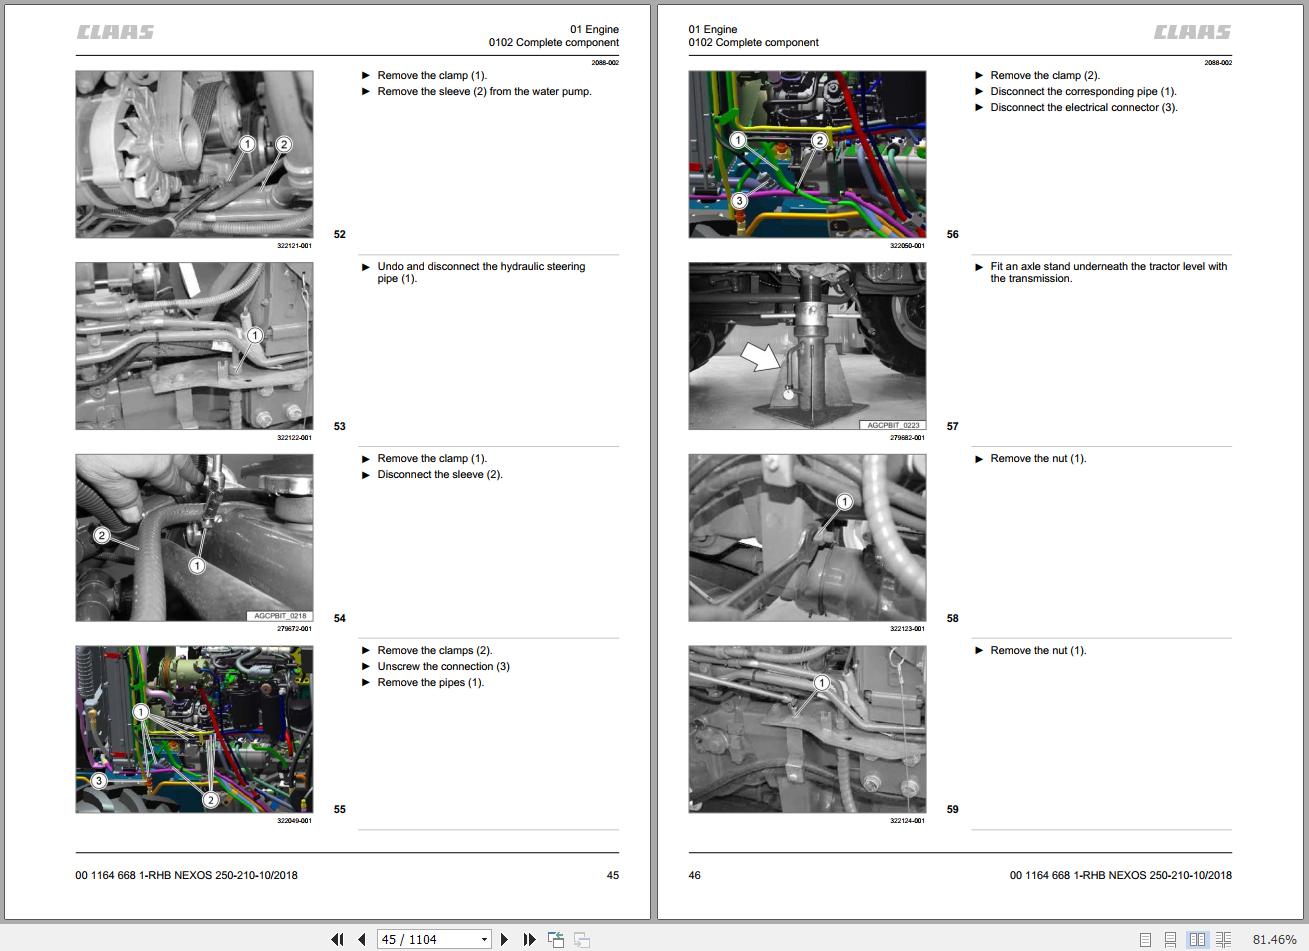
Task: Click the figure 57 axle stand photo
Action: click(x=807, y=346)
